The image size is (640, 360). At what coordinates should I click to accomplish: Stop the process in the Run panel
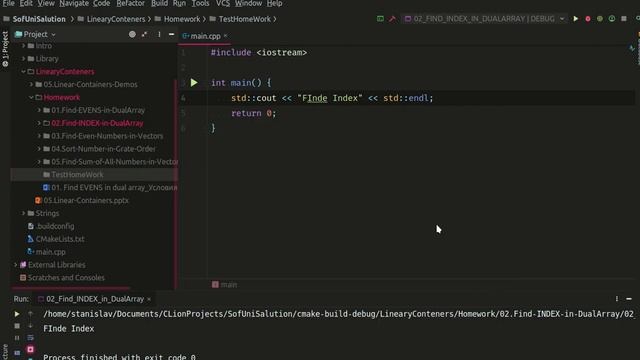point(17,326)
